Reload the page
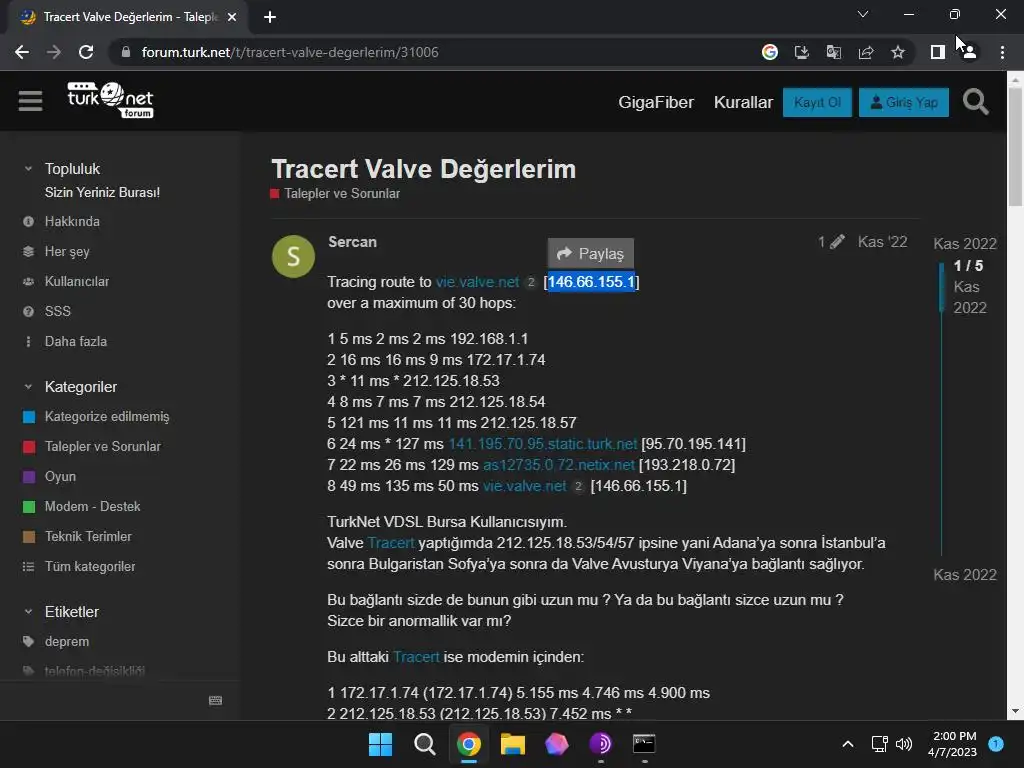This screenshot has width=1024, height=768. click(86, 52)
